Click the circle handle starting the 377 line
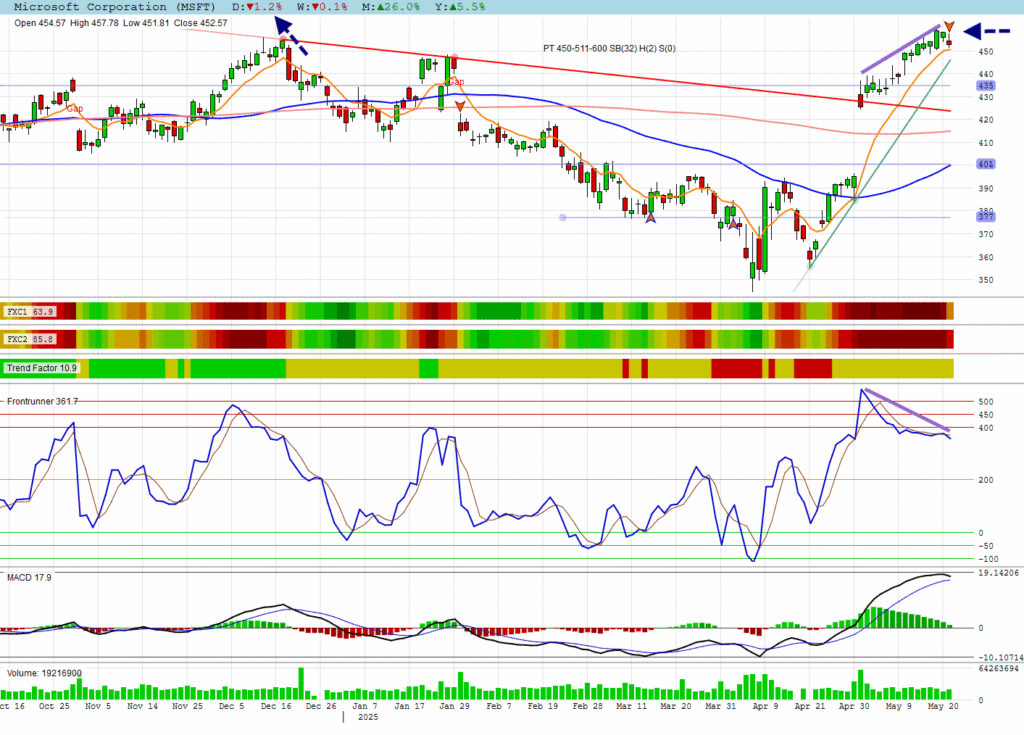 coord(563,218)
